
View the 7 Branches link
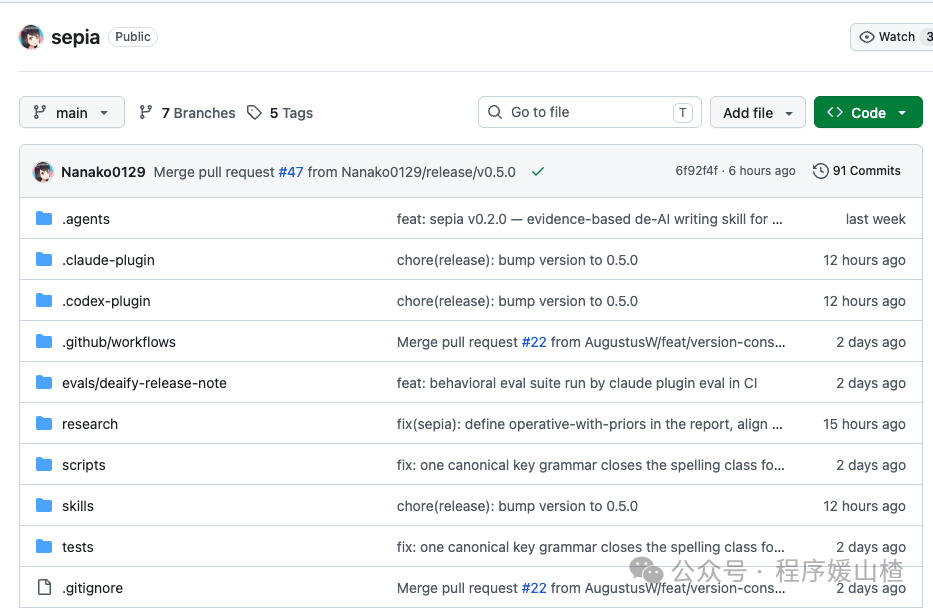pos(187,112)
